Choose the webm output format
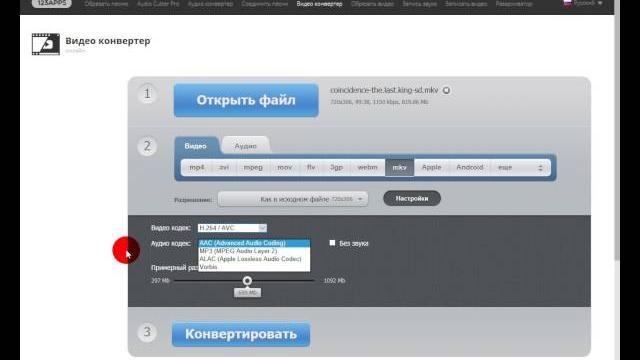This screenshot has width=640, height=360. (367, 167)
